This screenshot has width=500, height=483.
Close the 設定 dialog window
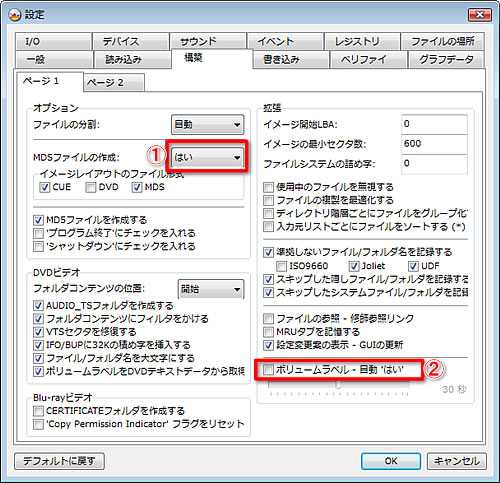[480, 15]
